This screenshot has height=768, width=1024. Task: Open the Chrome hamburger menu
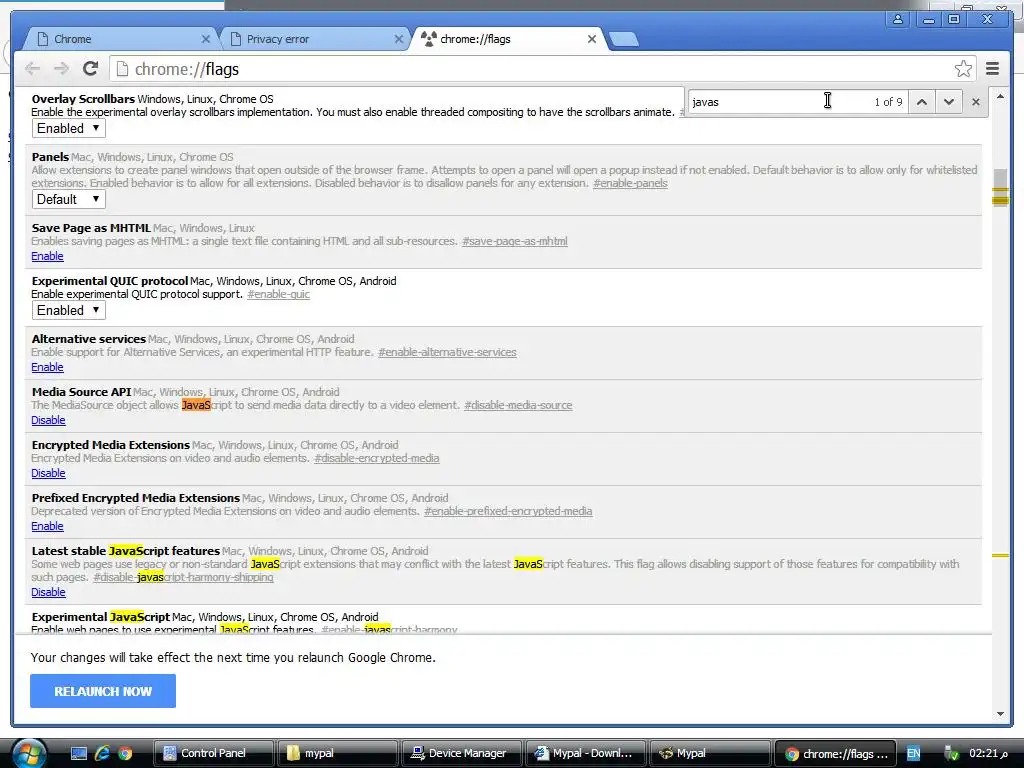coord(993,69)
